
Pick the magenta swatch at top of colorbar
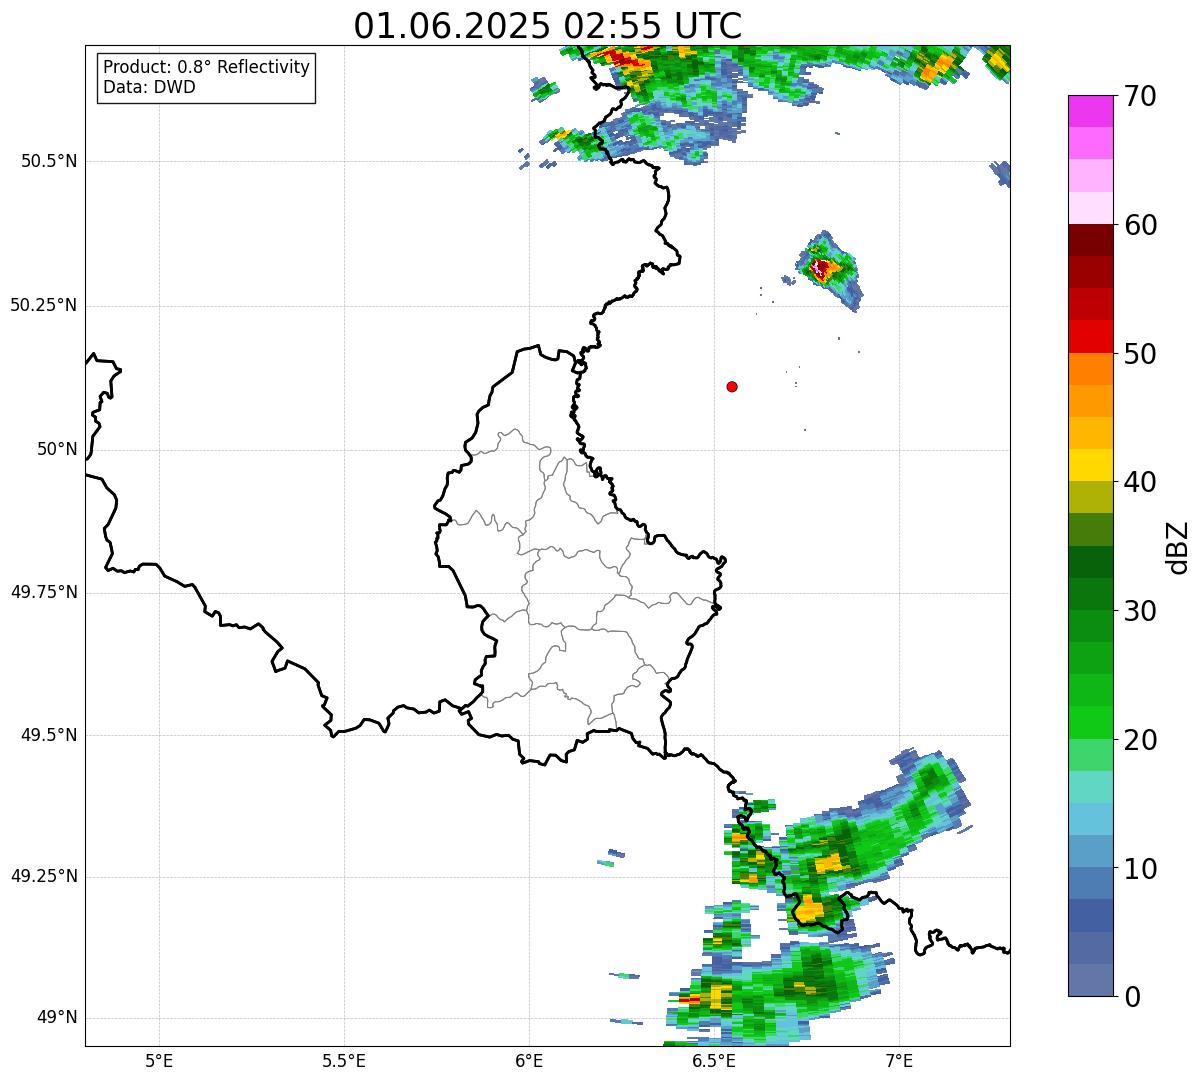click(1090, 111)
